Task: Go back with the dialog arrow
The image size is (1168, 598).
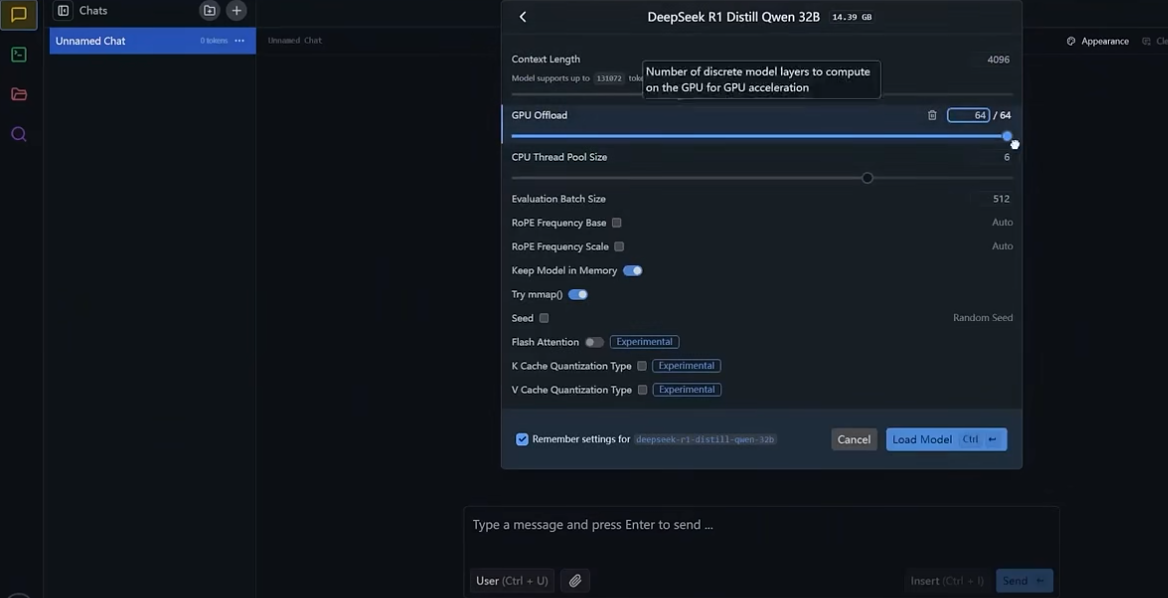Action: click(x=523, y=16)
